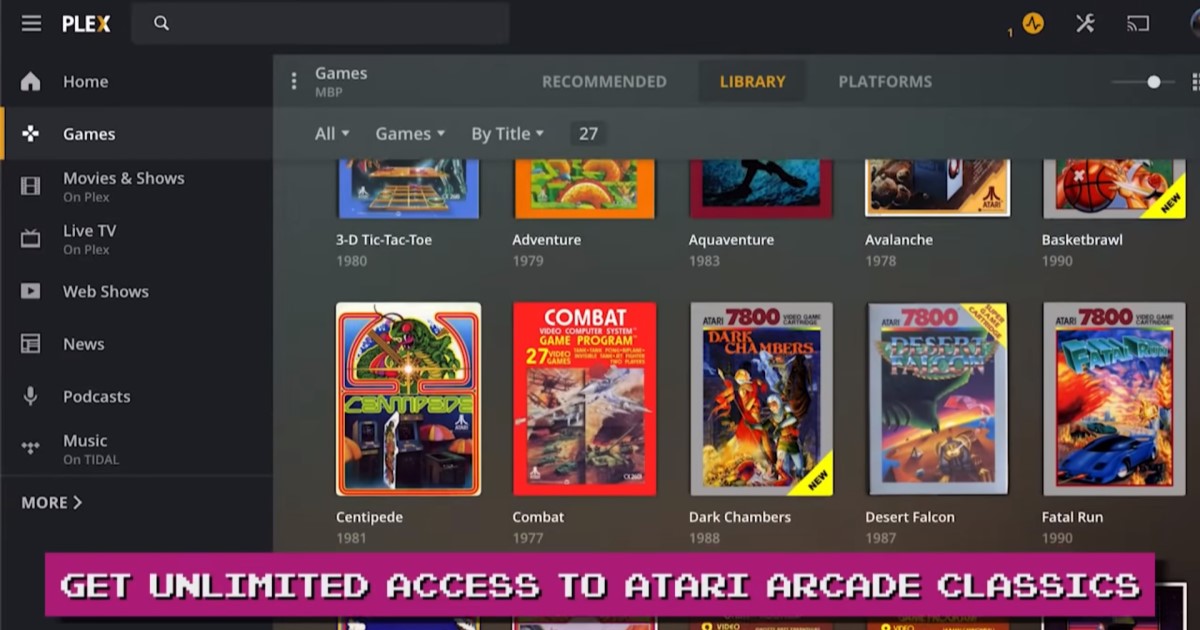Expand MORE sidebar sources
The height and width of the screenshot is (630, 1200).
coord(52,503)
